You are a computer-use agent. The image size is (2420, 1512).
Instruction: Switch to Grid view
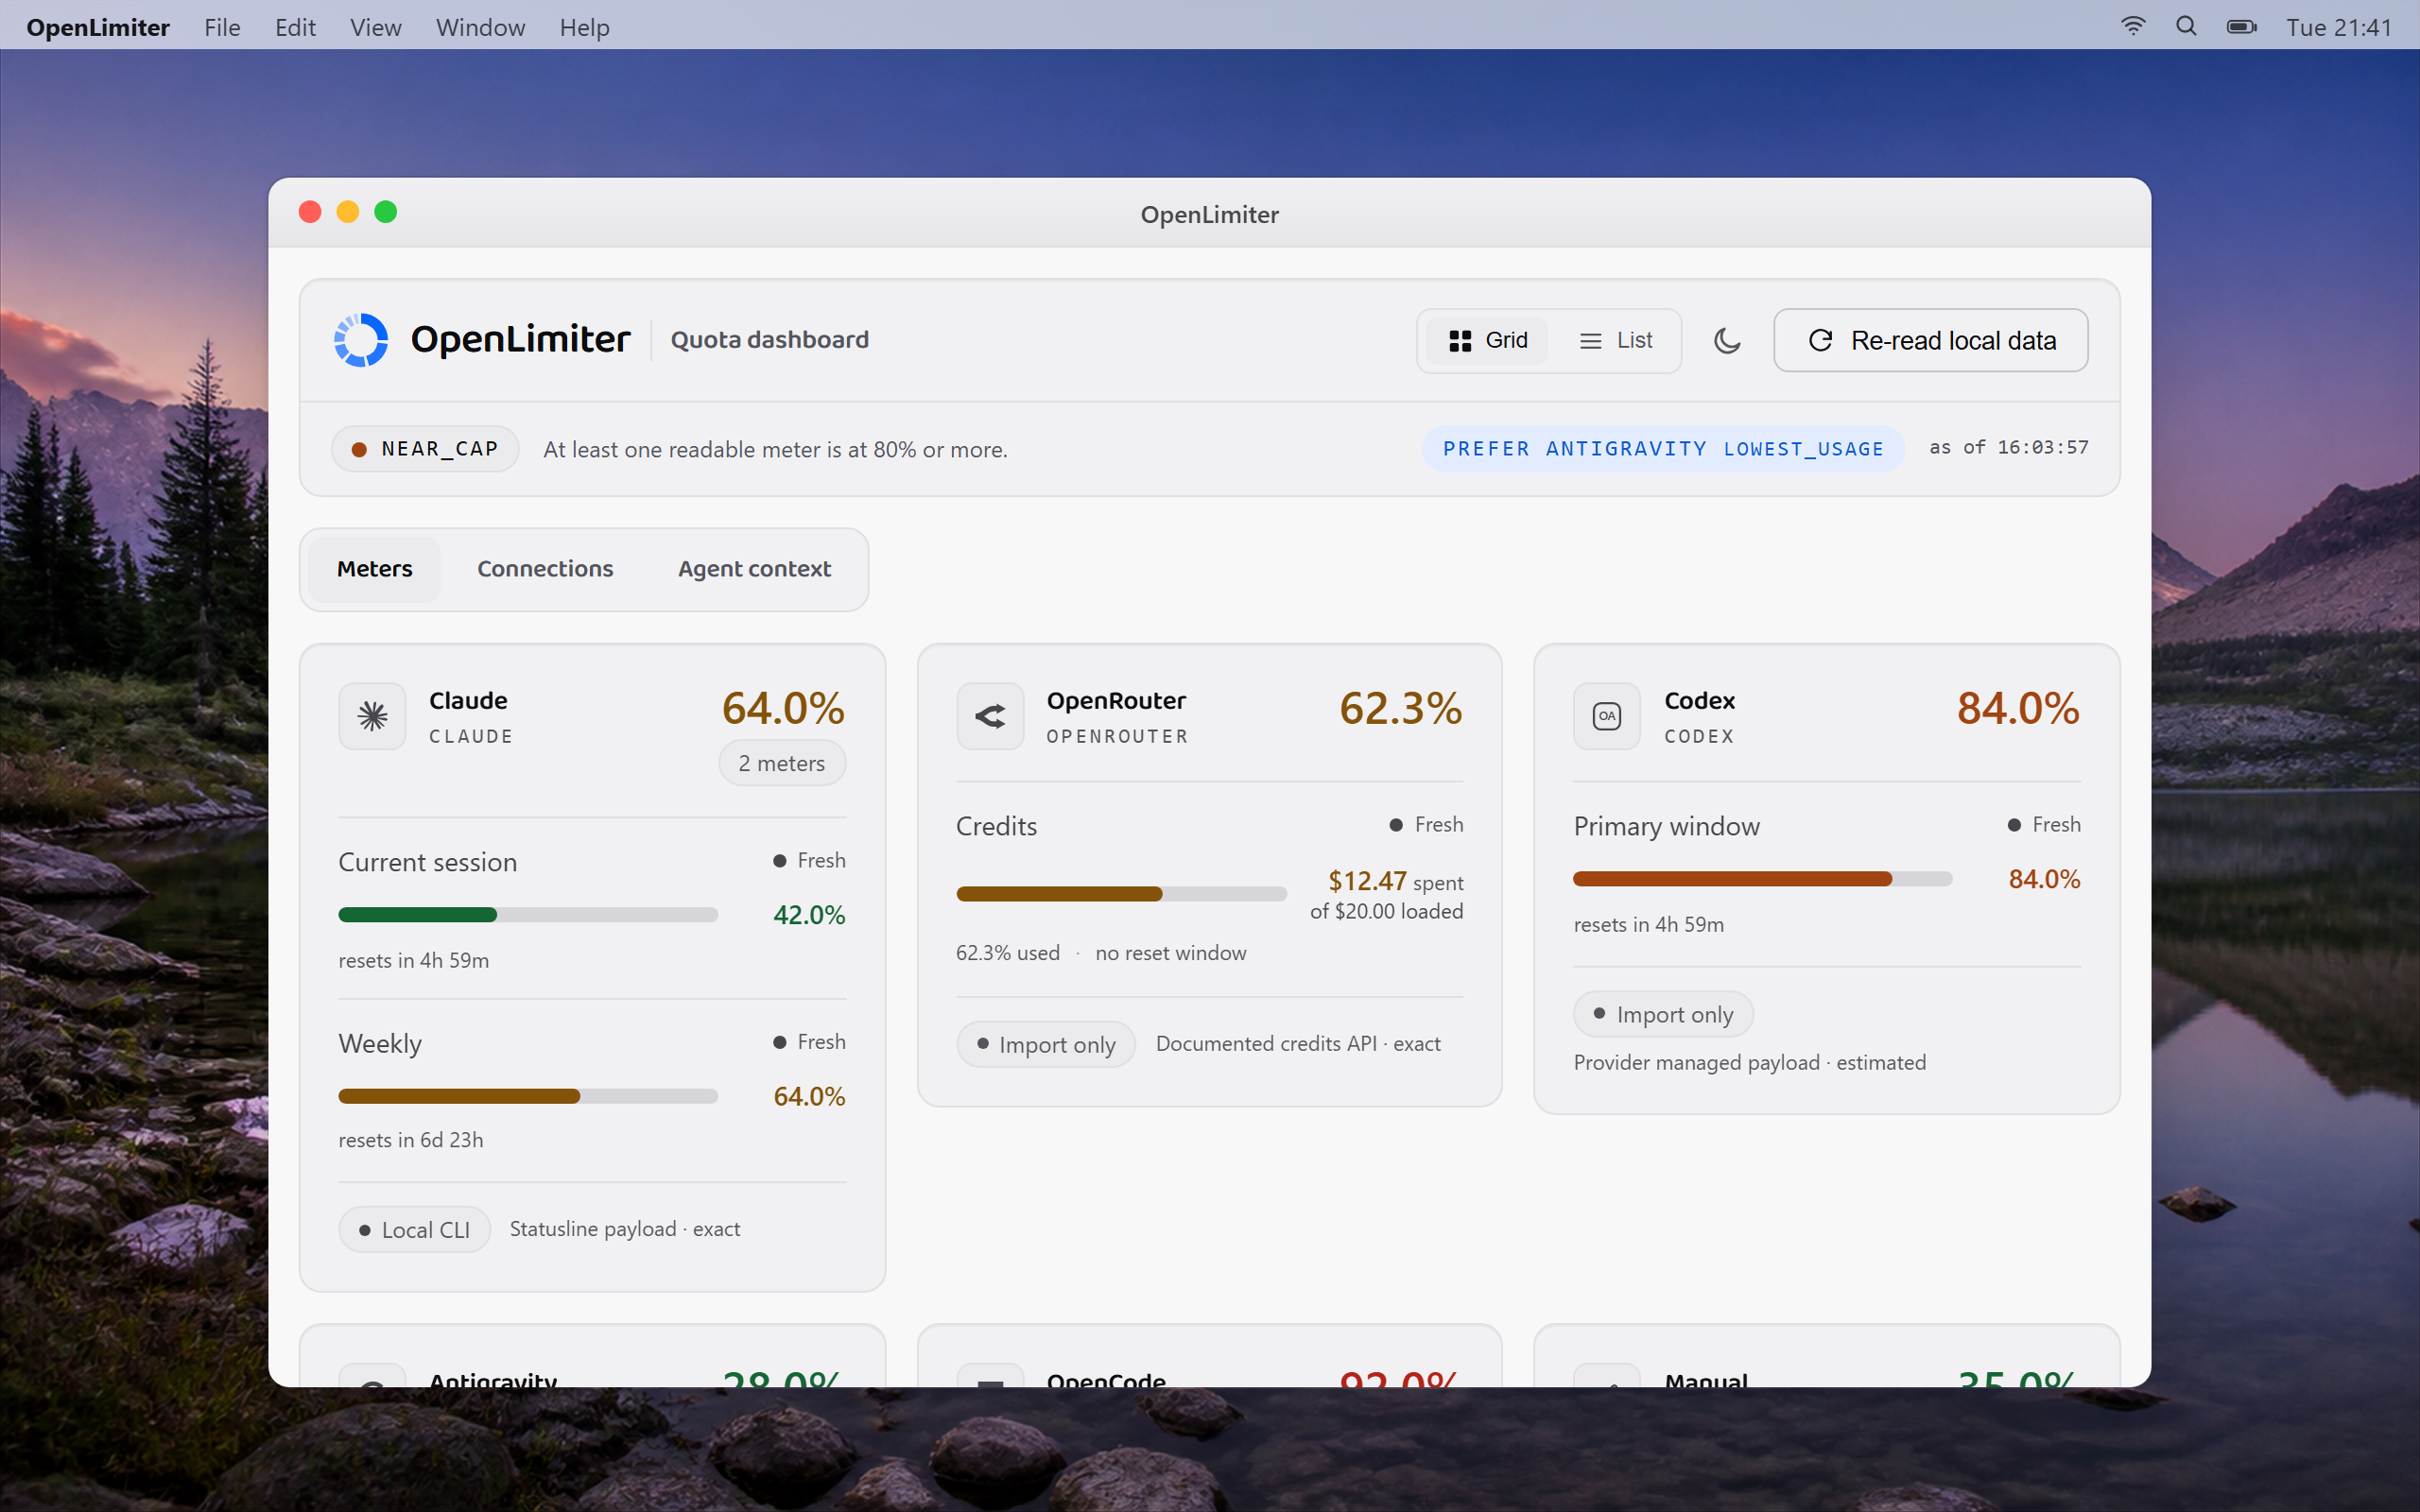(x=1488, y=341)
